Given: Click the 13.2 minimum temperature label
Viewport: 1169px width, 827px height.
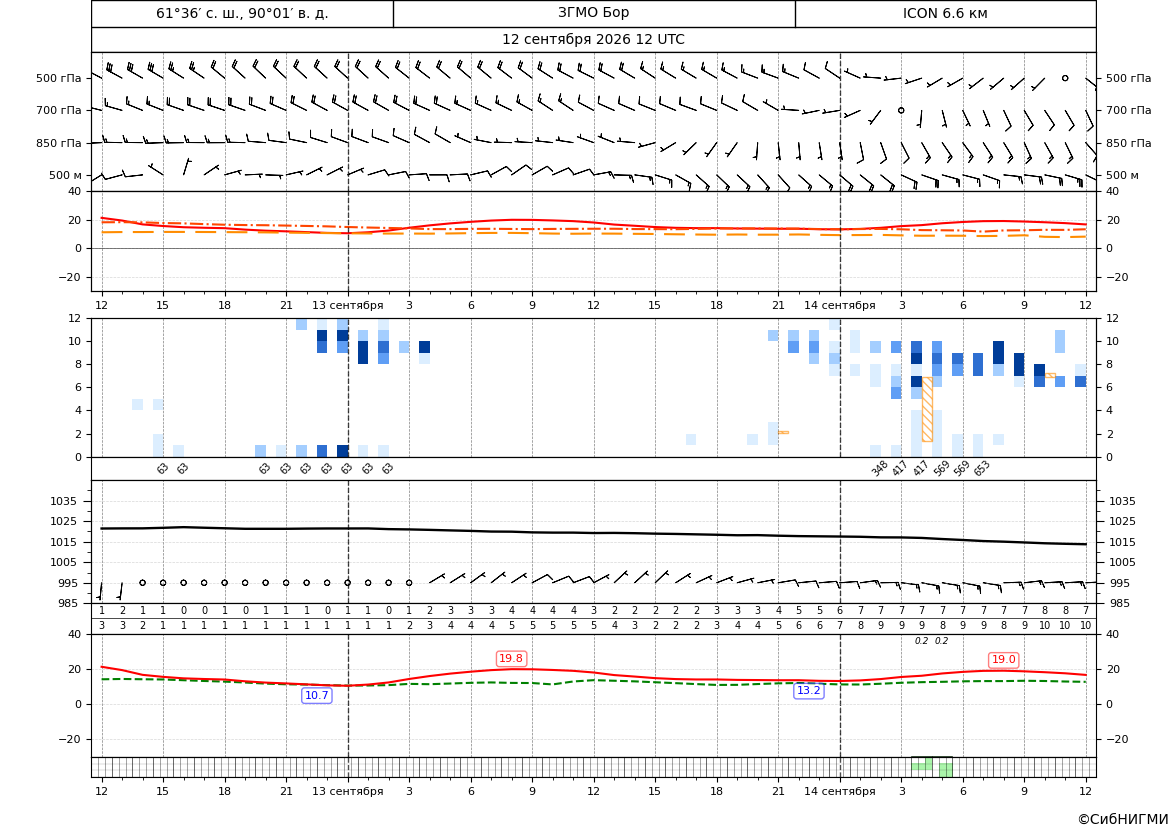Looking at the screenshot, I should [808, 691].
